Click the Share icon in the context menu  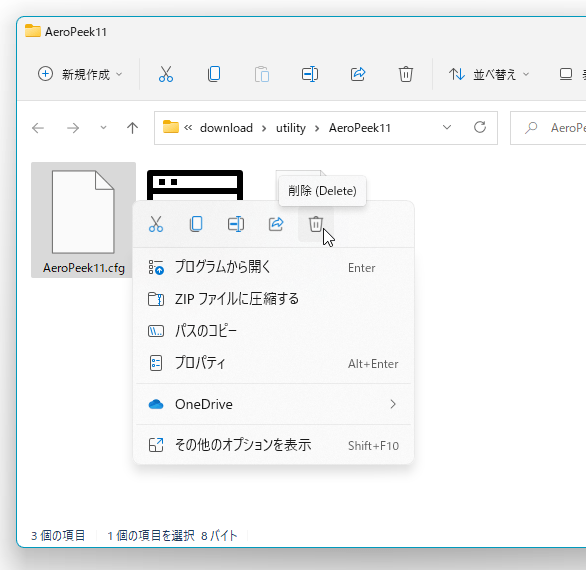[276, 224]
